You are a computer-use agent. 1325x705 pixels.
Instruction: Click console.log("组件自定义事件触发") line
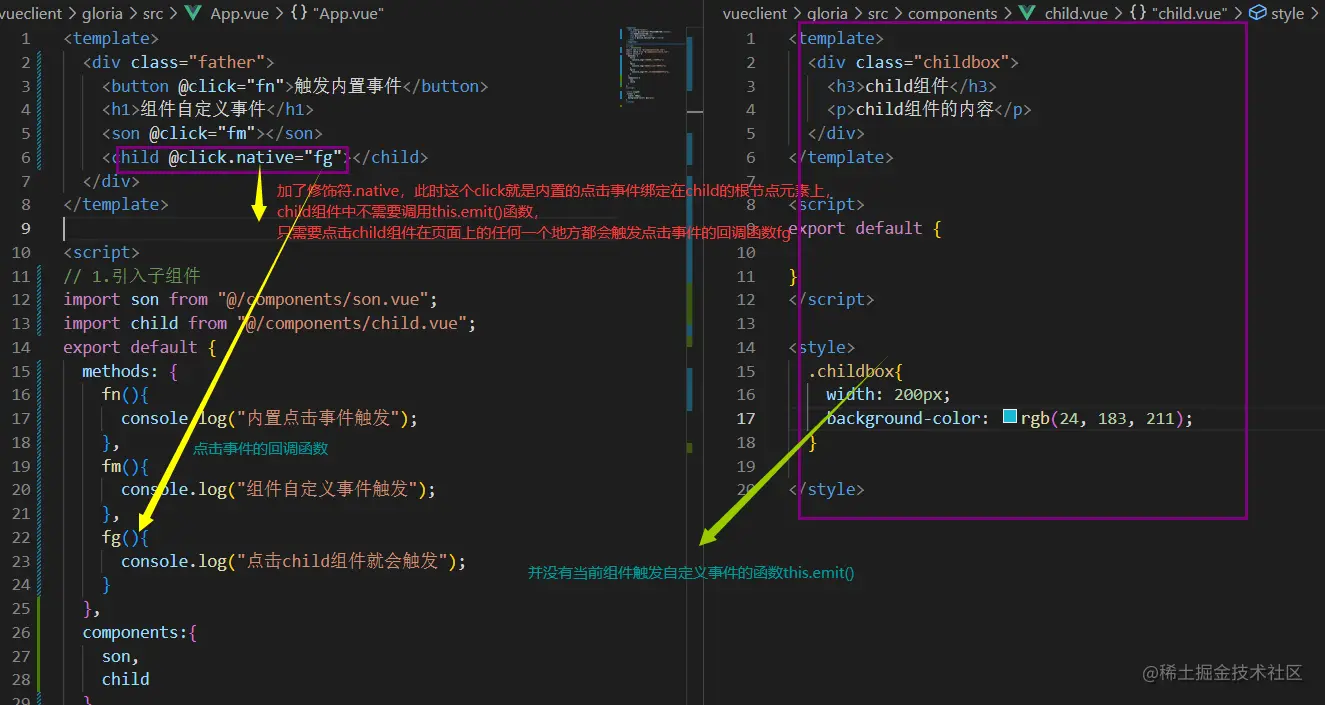pyautogui.click(x=279, y=489)
